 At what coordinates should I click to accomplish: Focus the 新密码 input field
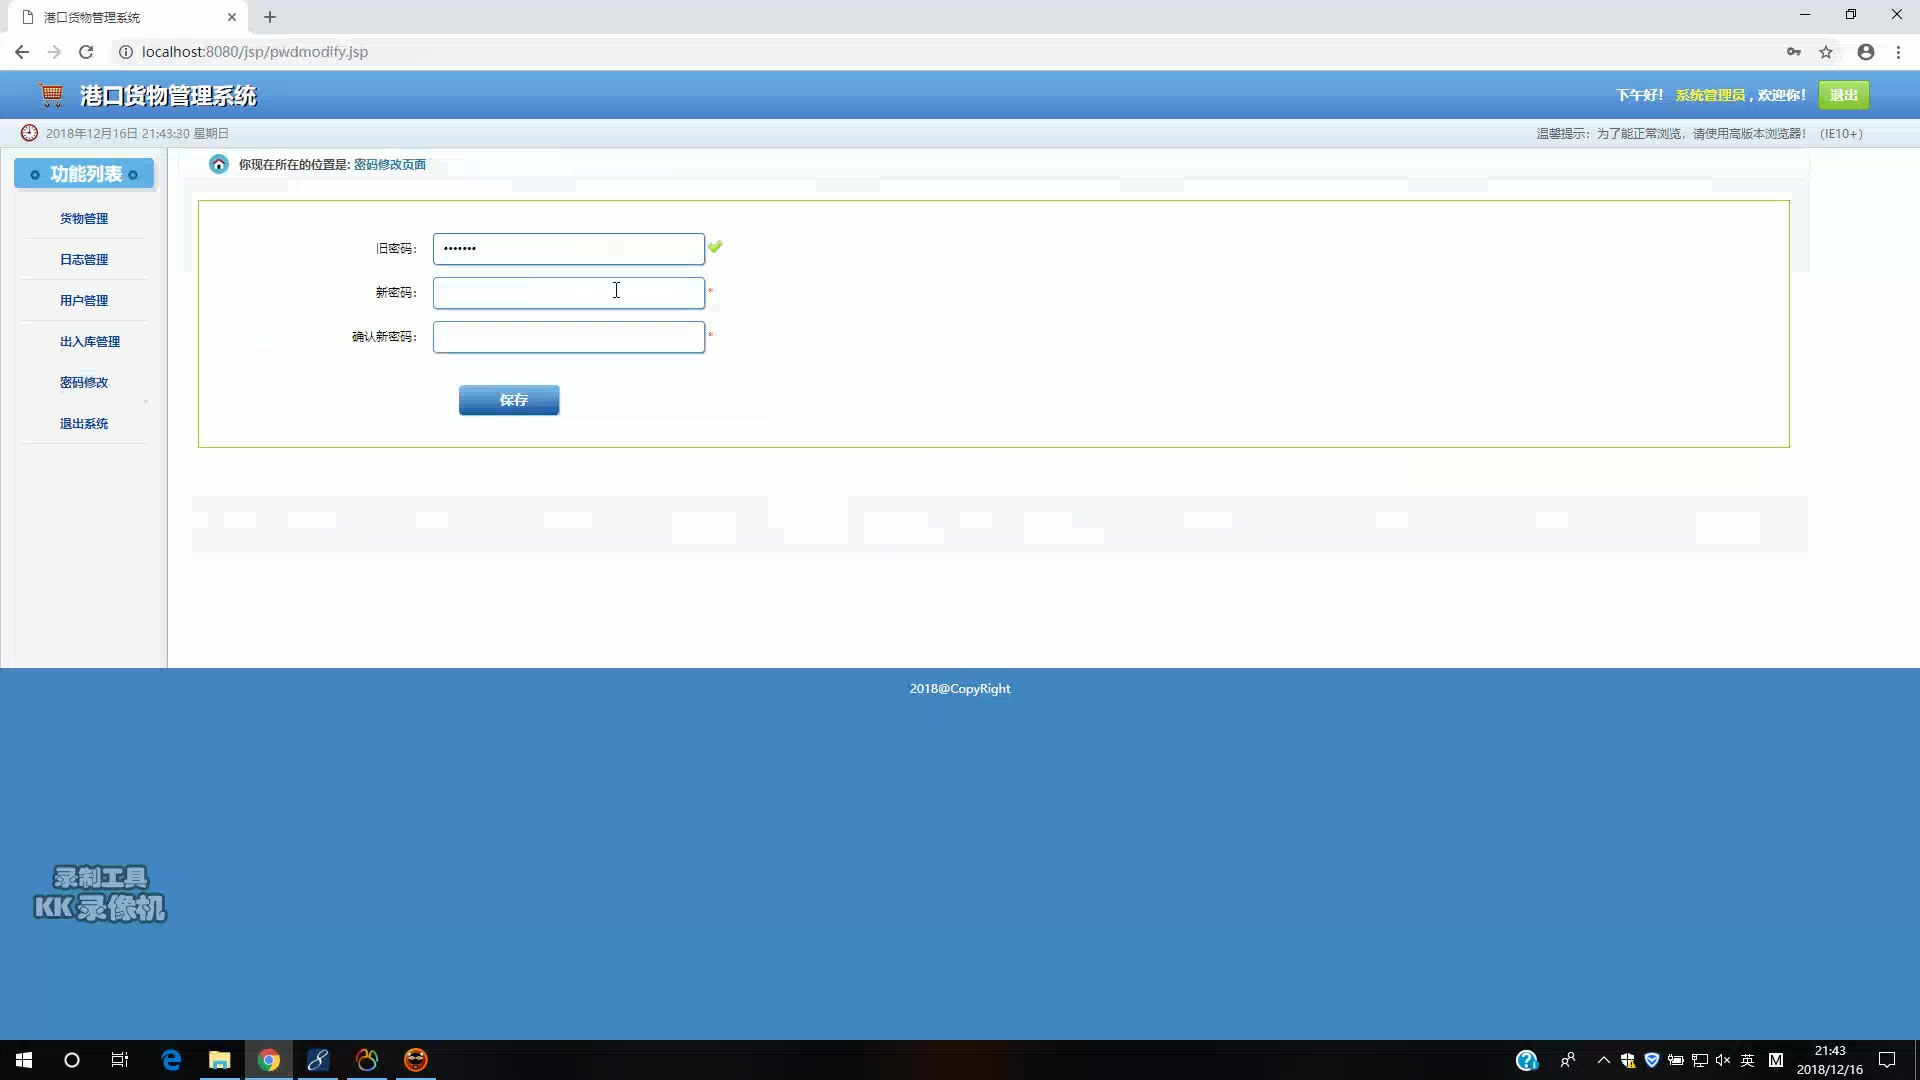click(568, 293)
